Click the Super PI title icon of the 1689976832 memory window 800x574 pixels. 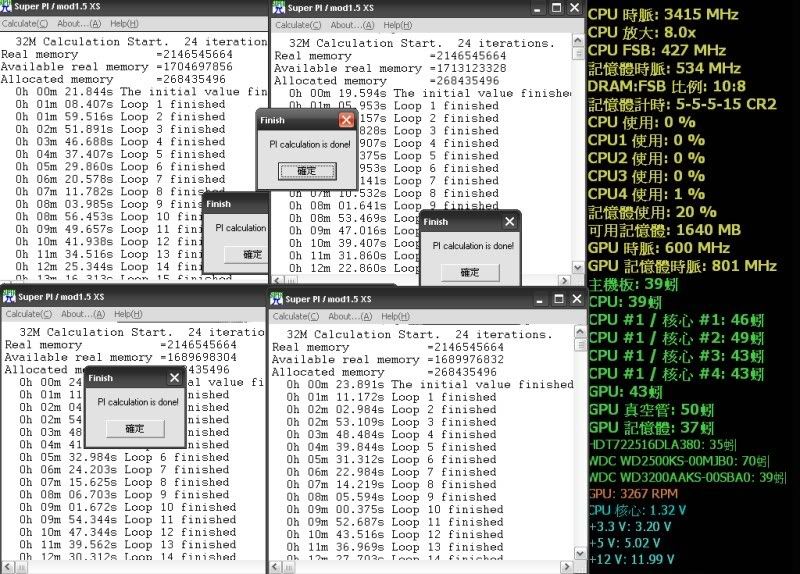276,299
